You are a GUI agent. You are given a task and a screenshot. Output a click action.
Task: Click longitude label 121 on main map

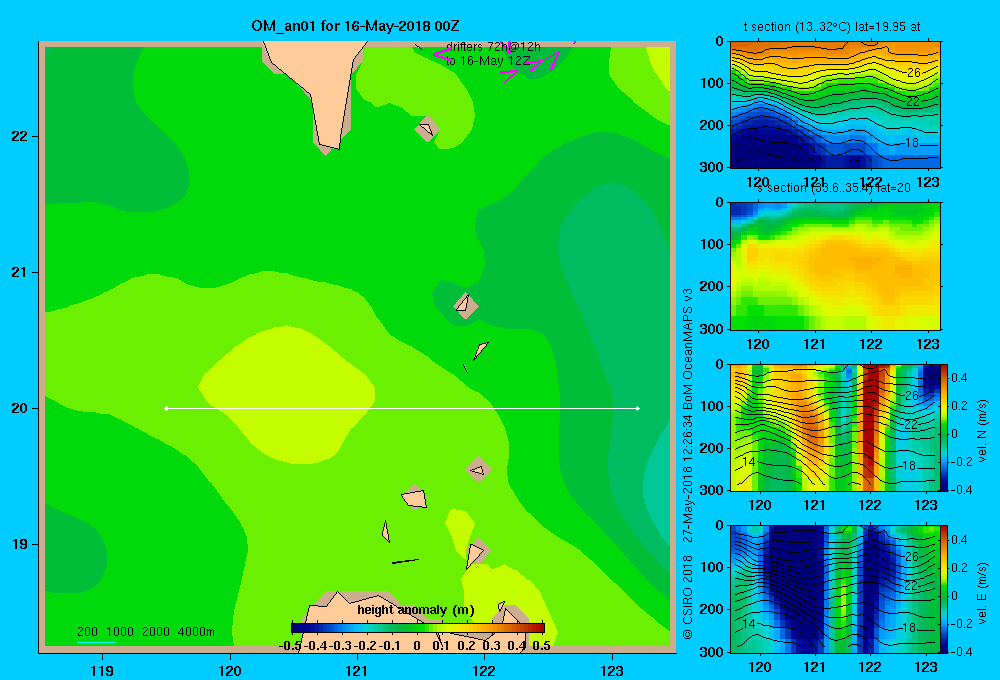[x=357, y=670]
